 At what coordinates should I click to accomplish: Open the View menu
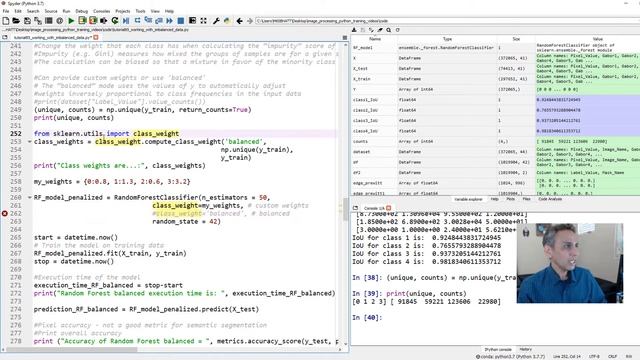[155, 11]
